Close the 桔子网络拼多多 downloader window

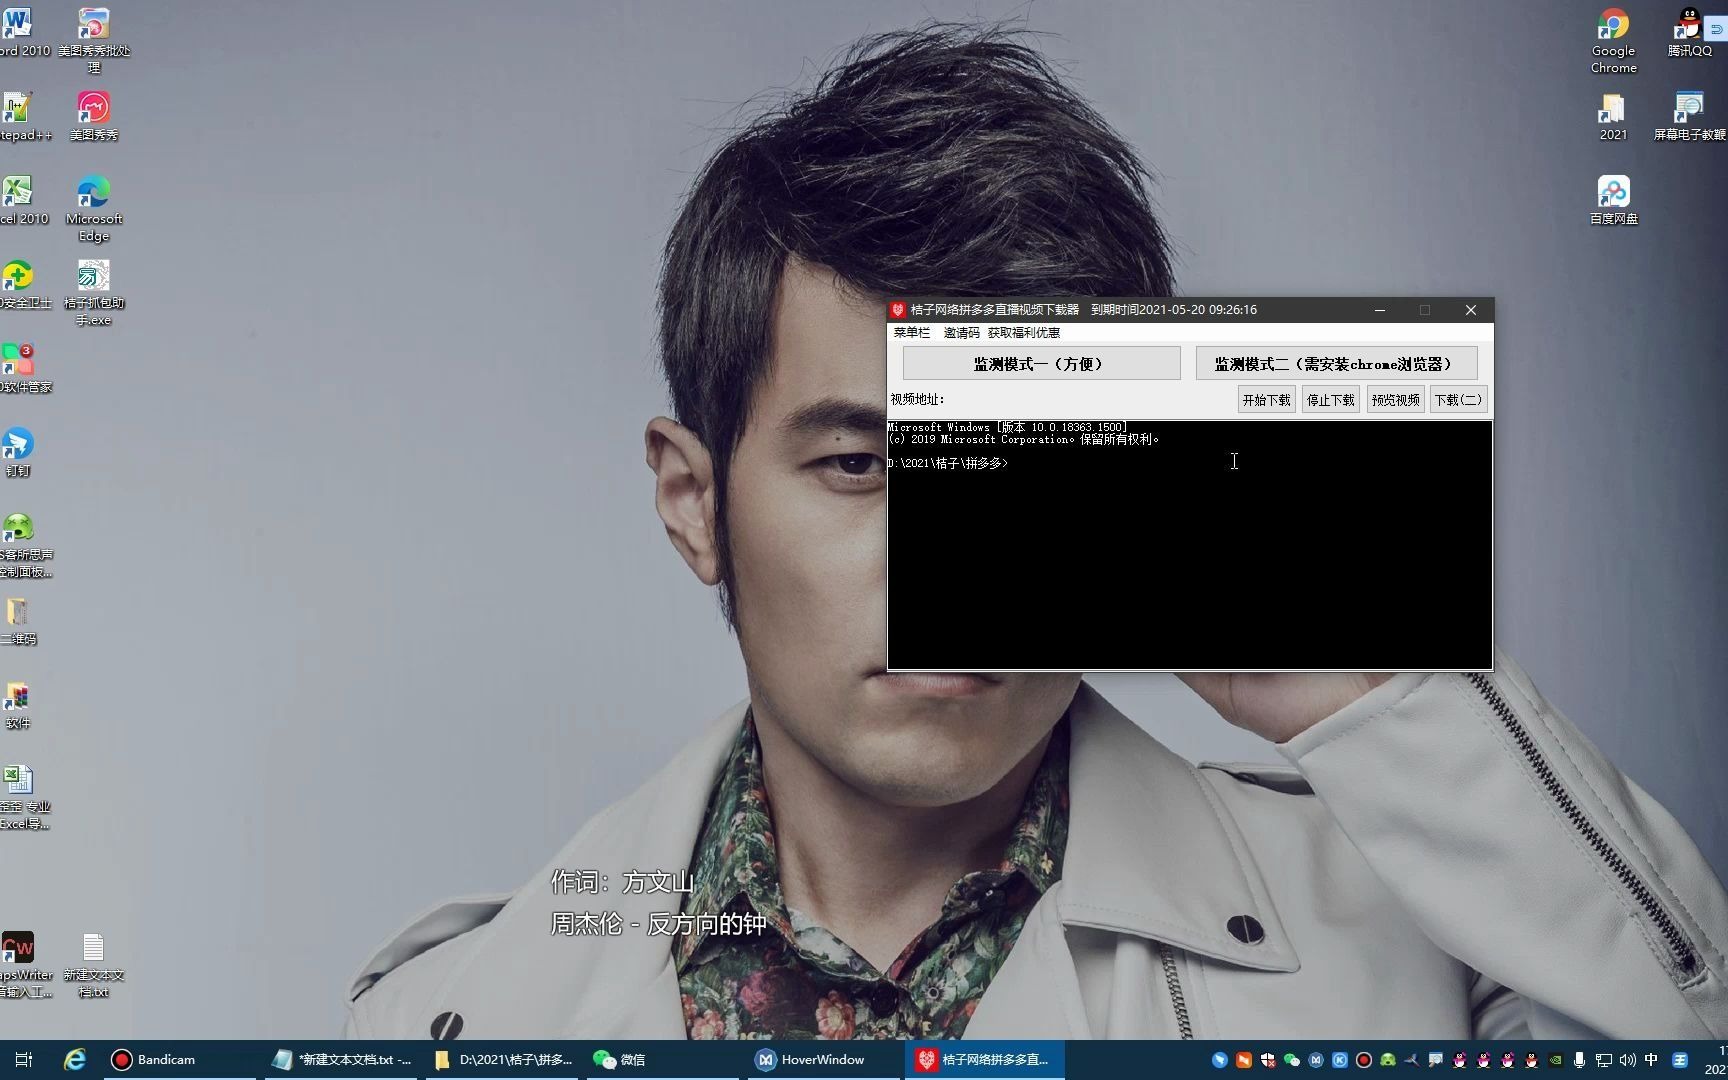tap(1470, 310)
